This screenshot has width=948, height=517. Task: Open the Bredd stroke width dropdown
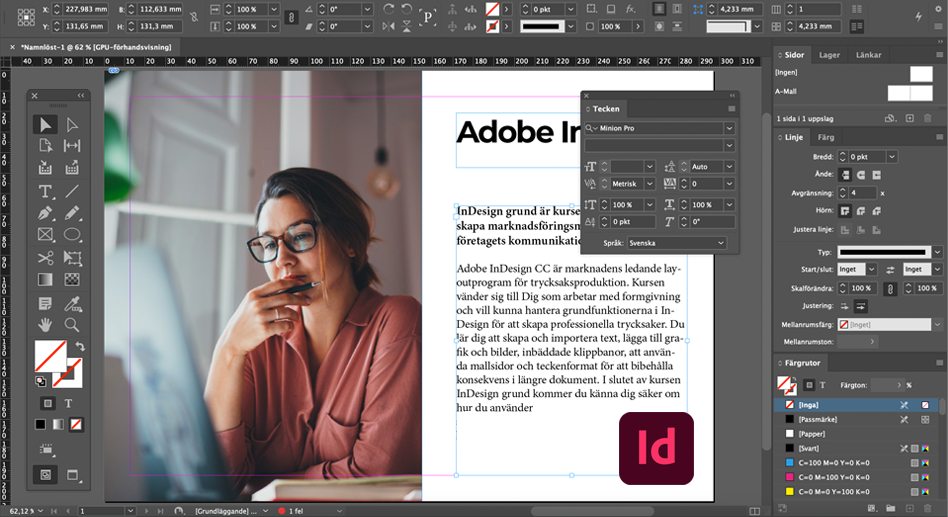click(x=892, y=157)
